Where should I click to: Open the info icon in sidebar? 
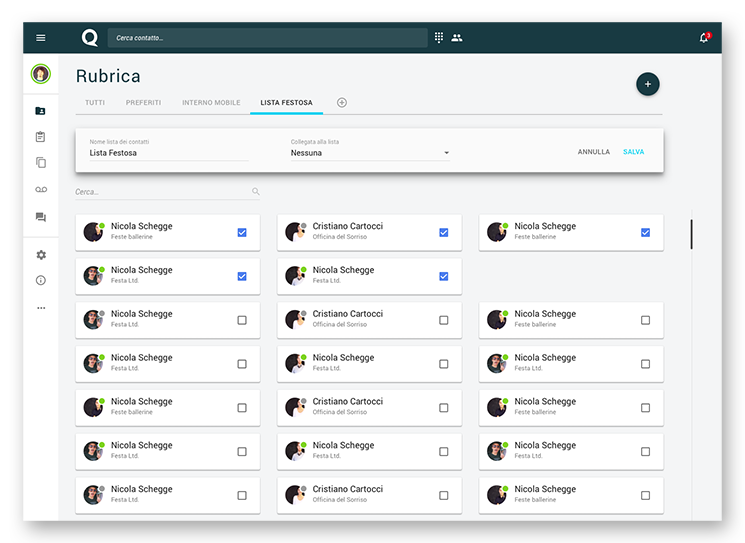(41, 280)
